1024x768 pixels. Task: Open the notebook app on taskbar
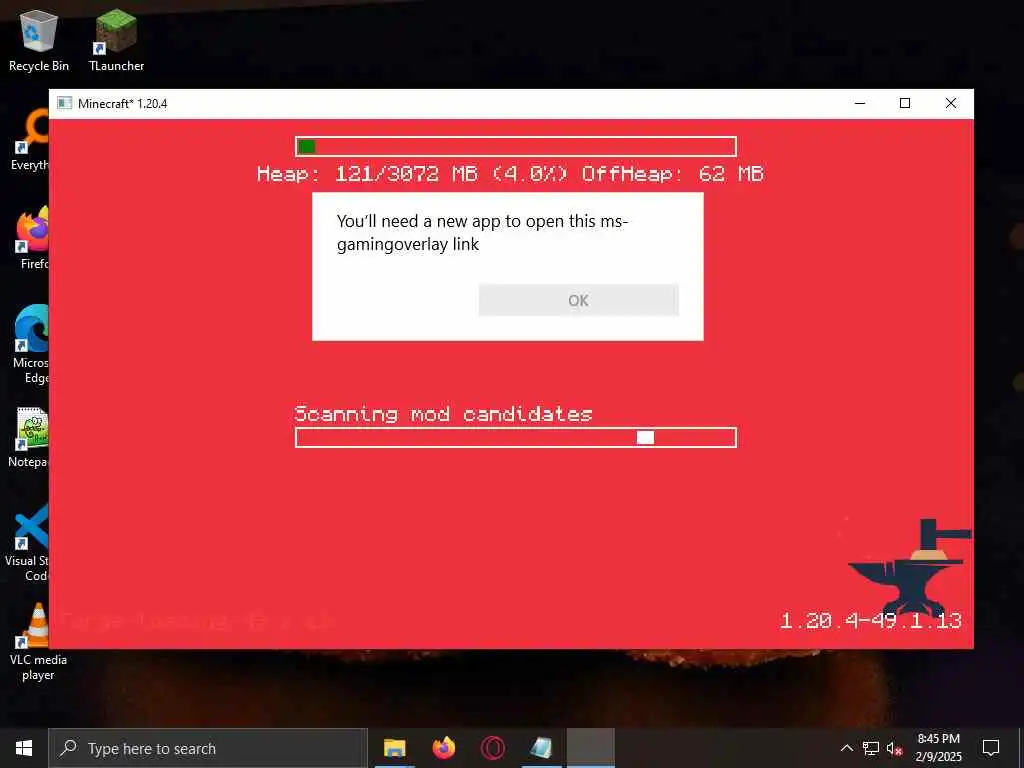pos(541,748)
